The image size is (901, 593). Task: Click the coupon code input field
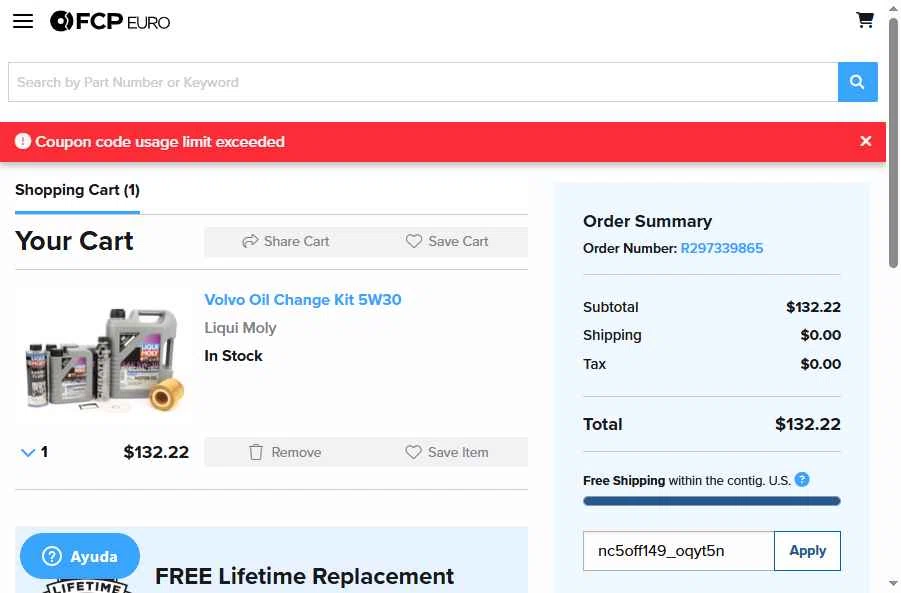coord(678,551)
